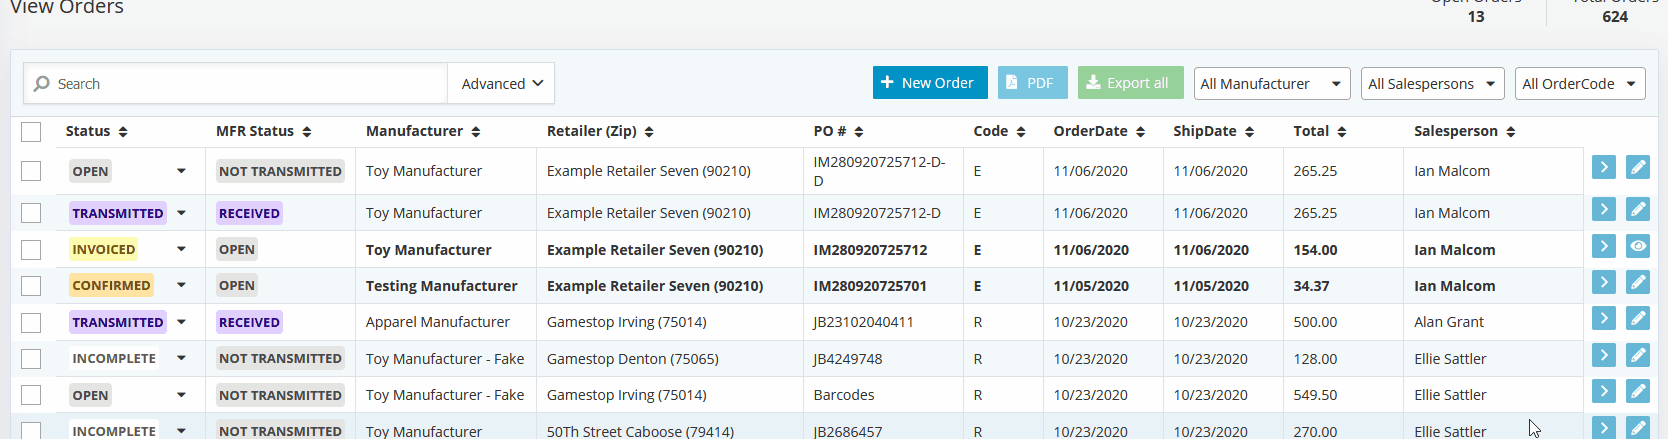
Task: Open status dropdown for order IM280920725712-D
Action: click(181, 213)
